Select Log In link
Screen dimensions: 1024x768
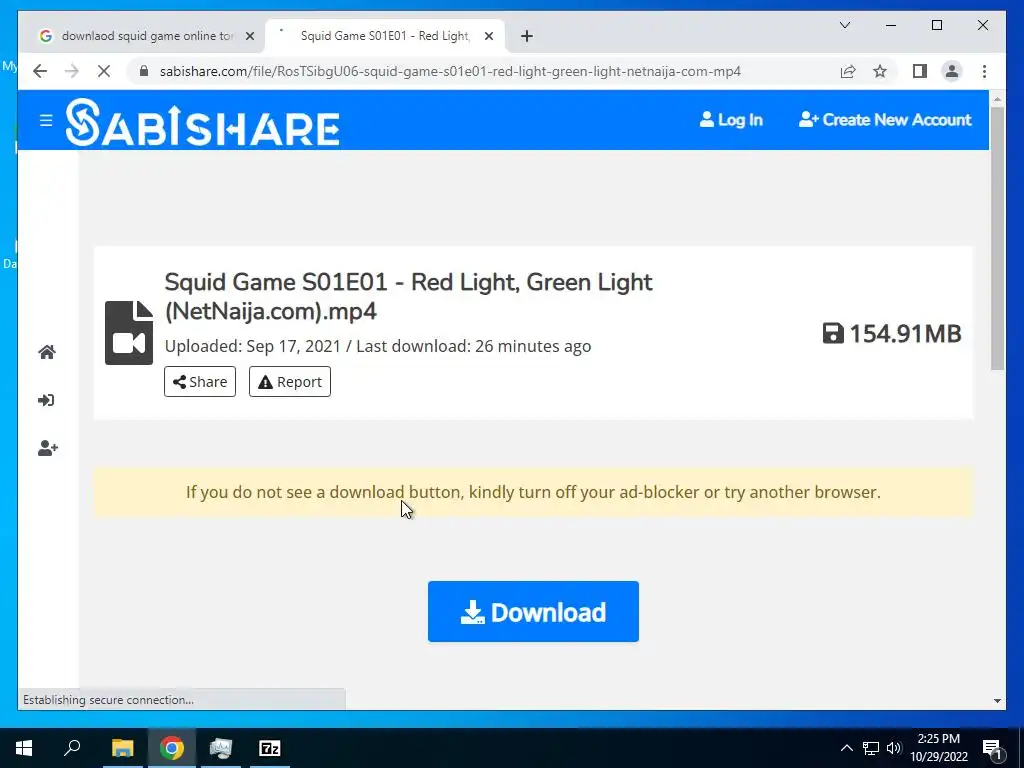(731, 120)
